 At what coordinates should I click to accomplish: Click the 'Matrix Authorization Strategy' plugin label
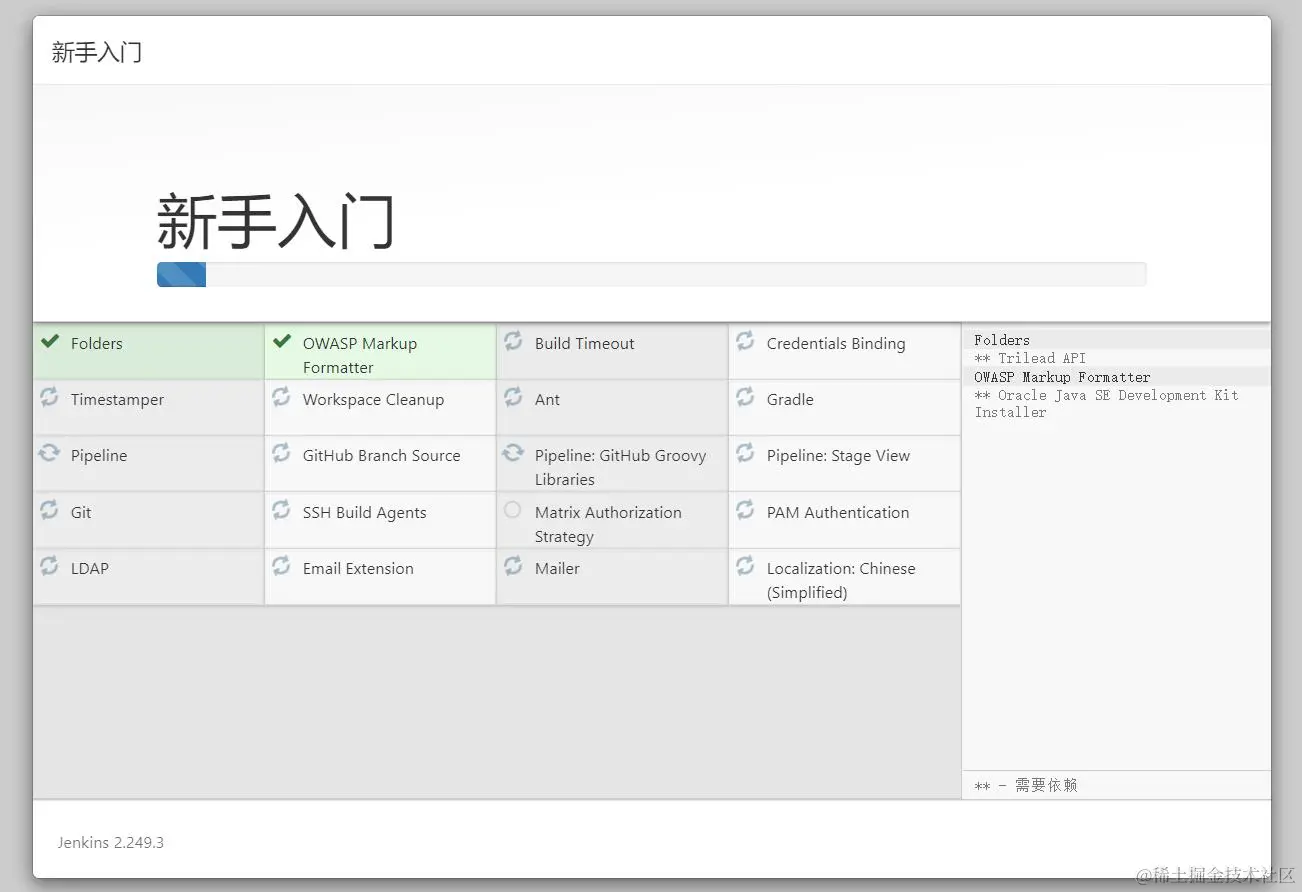[x=608, y=524]
